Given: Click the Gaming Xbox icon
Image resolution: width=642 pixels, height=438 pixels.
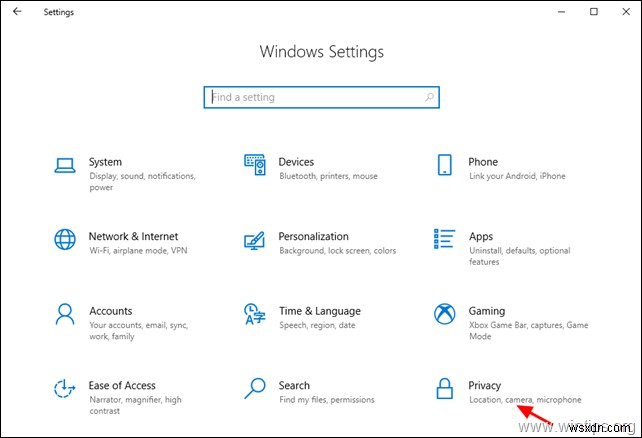Looking at the screenshot, I should [444, 314].
